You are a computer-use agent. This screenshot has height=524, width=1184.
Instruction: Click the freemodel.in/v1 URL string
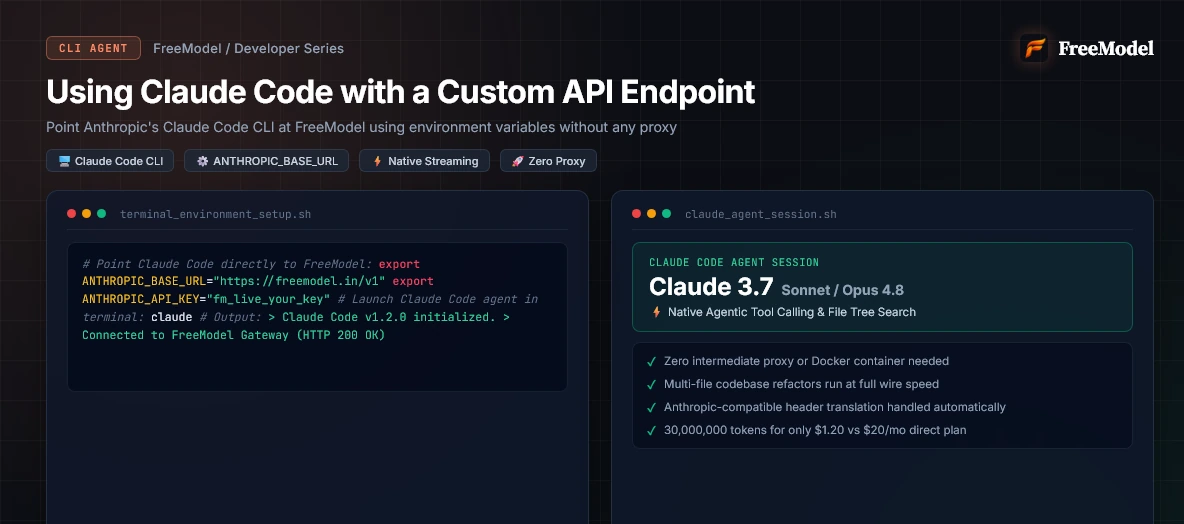click(300, 282)
